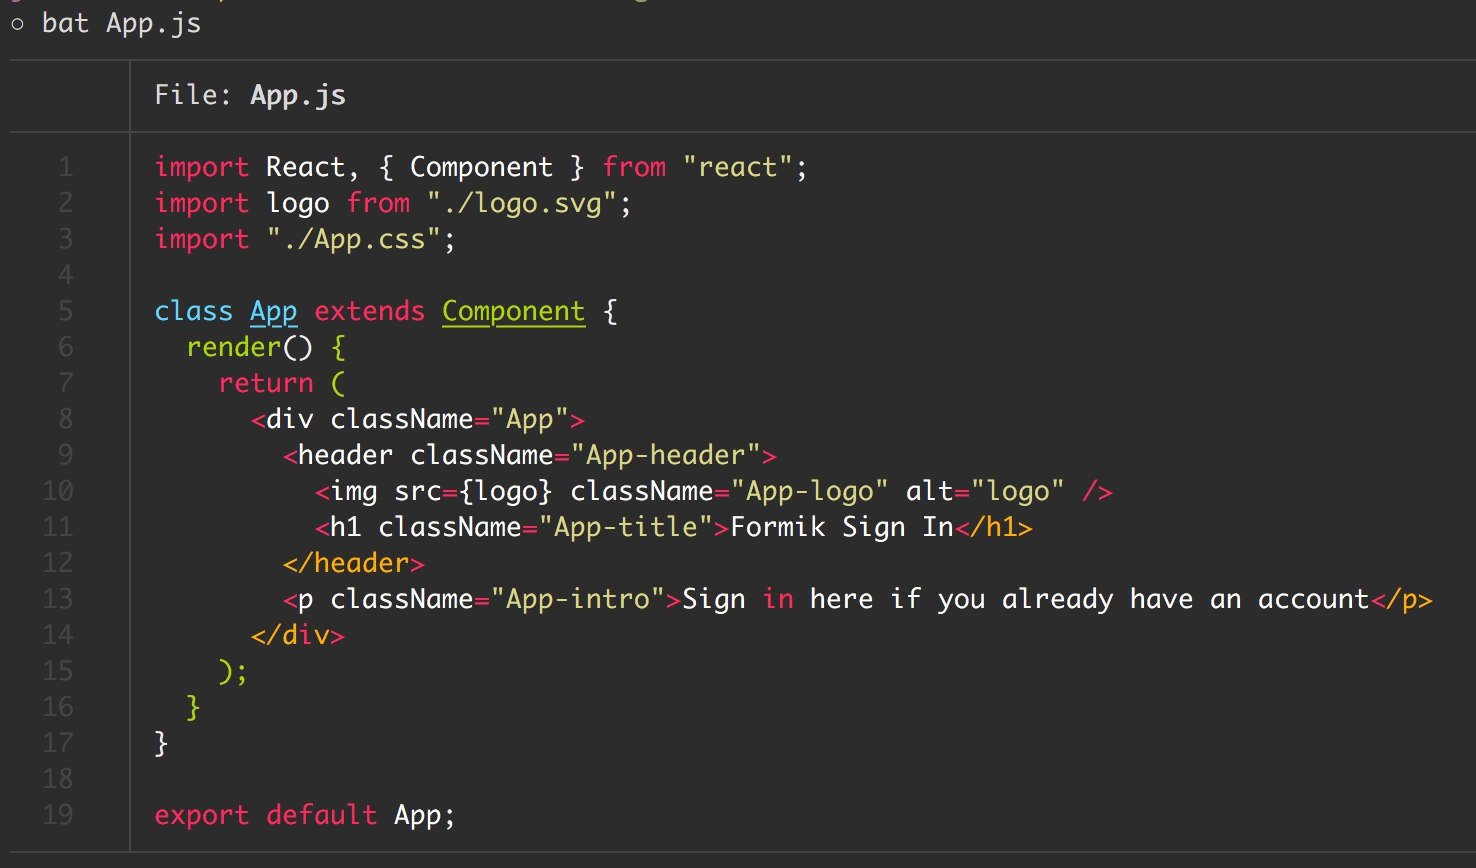
Task: Click the "File: App.js" header label
Action: click(x=250, y=95)
